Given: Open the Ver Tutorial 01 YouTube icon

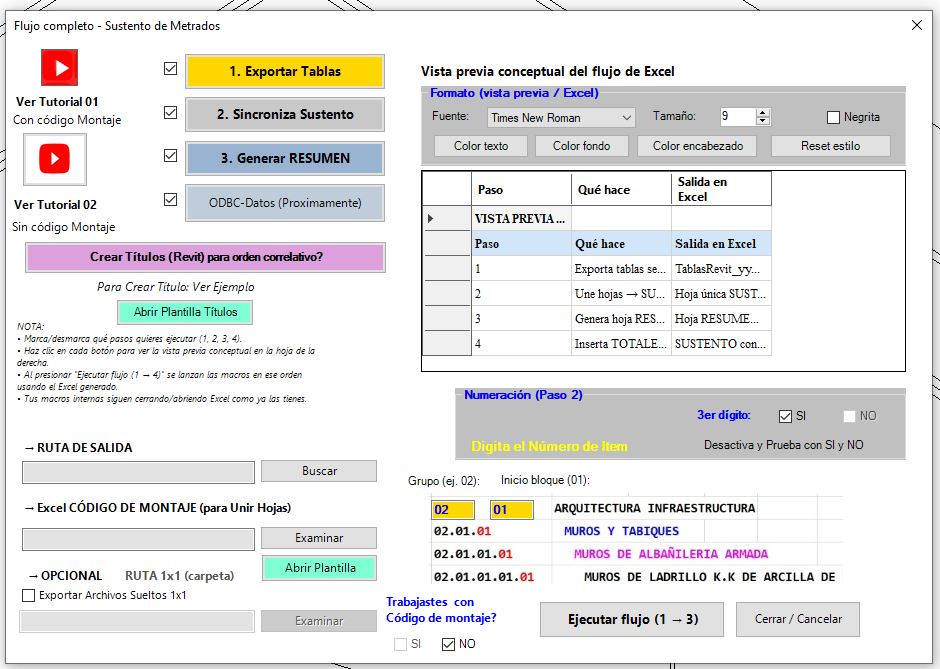Looking at the screenshot, I should pos(59,68).
